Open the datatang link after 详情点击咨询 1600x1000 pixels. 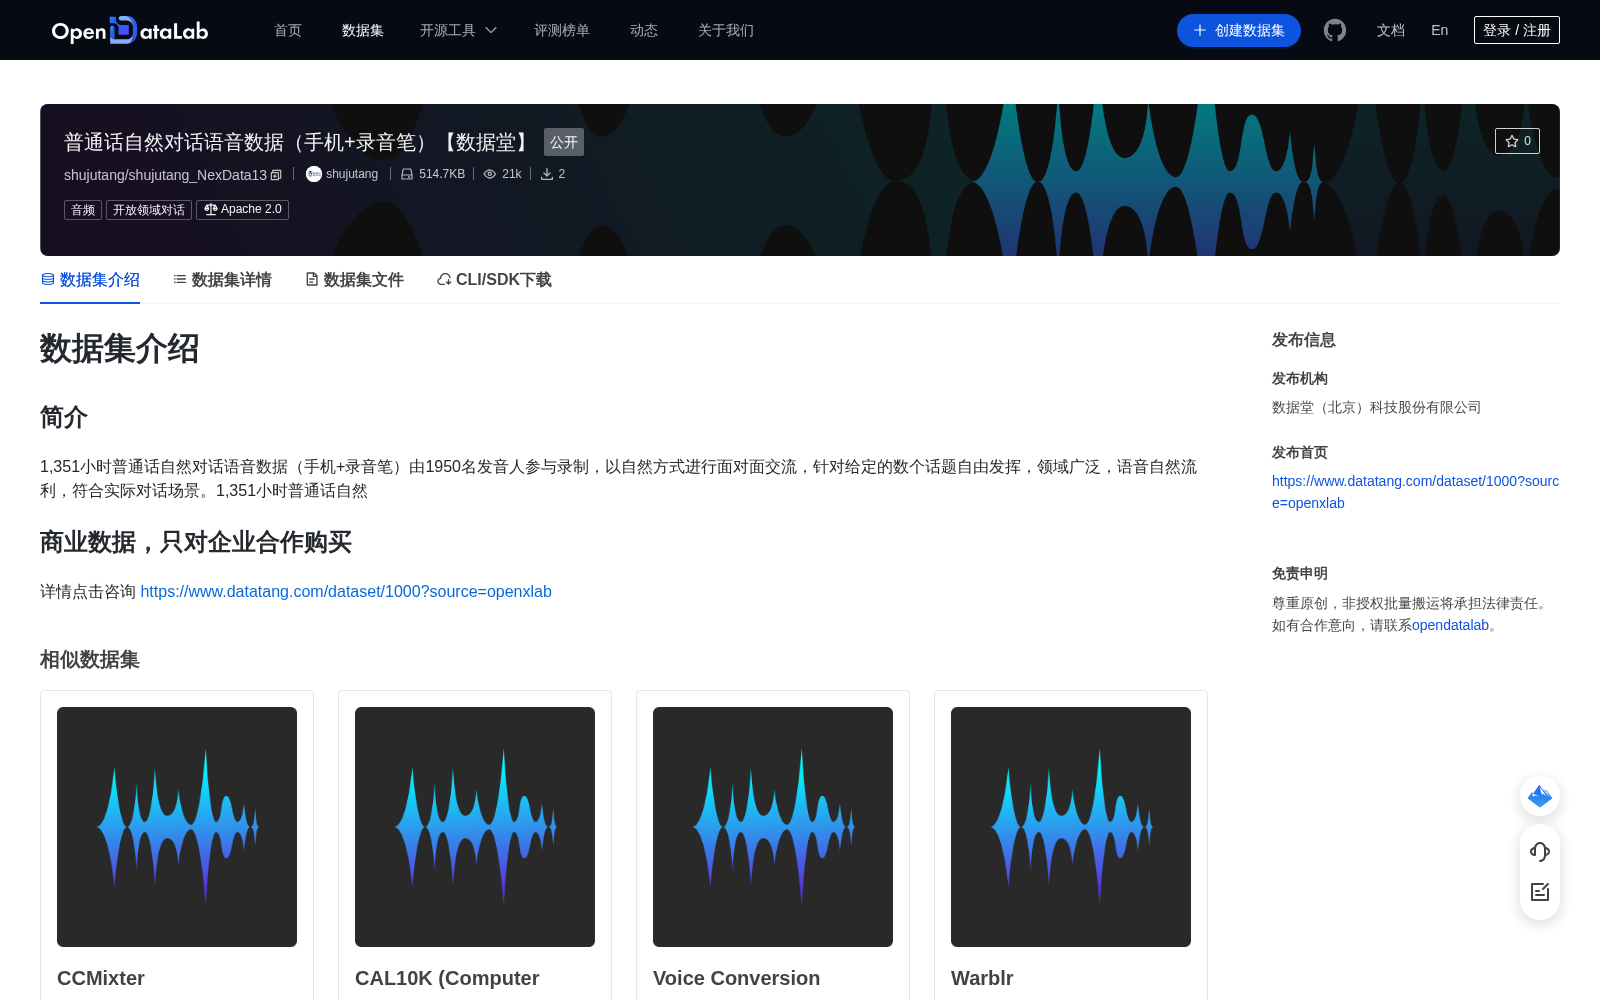point(346,592)
